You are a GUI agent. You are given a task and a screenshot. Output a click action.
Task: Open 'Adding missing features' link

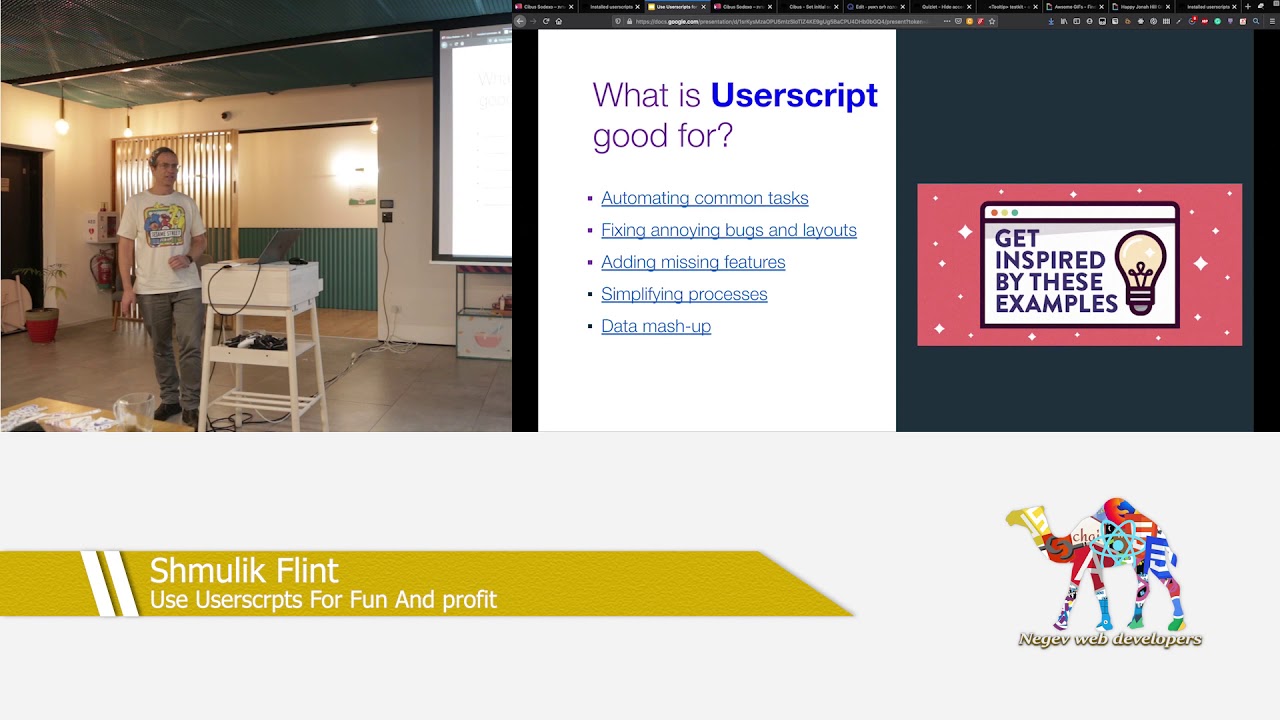pos(693,262)
